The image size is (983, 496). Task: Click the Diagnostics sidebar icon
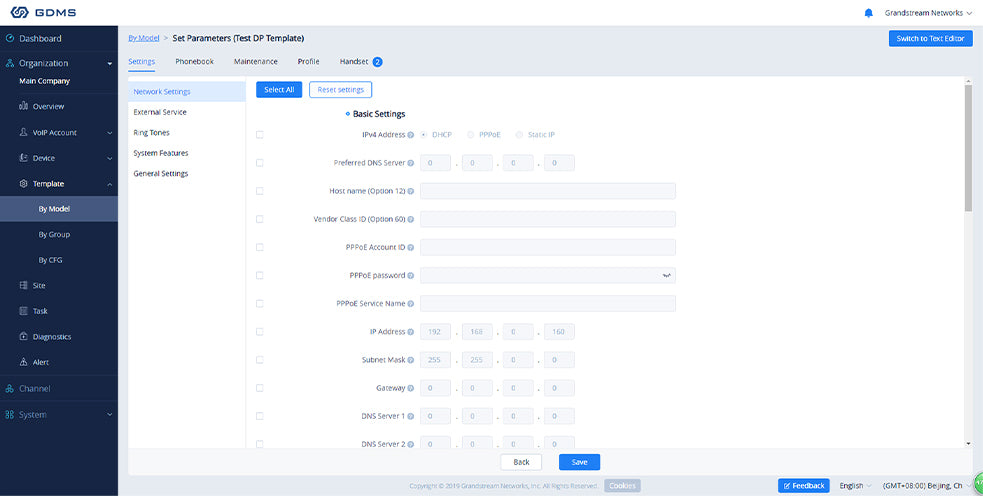(x=24, y=337)
